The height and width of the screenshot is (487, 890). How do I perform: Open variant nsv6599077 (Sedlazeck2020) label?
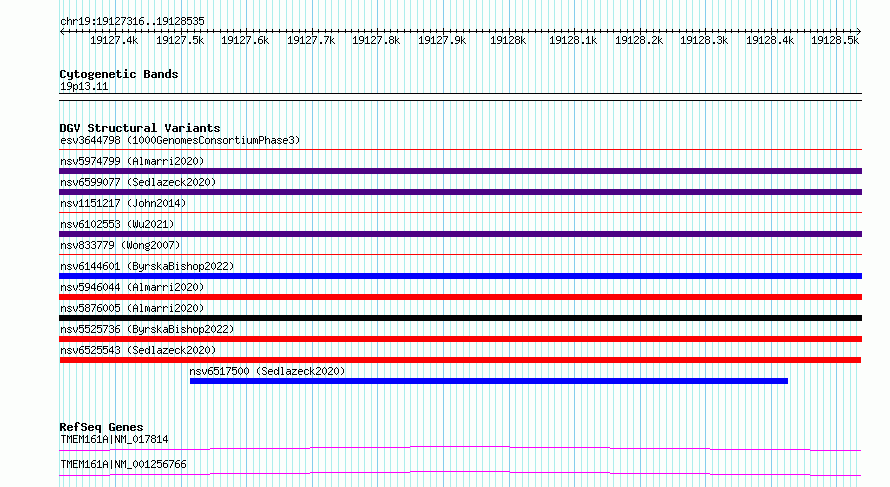coord(138,182)
